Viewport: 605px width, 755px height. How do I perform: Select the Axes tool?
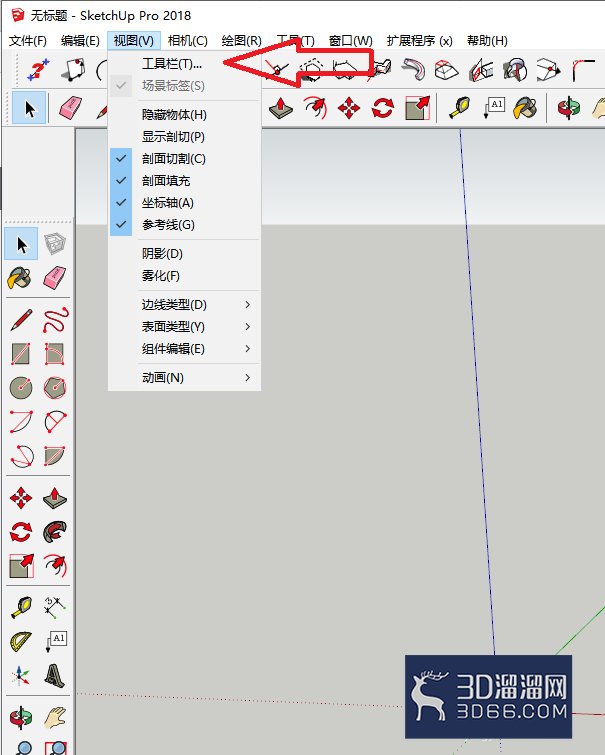[x=20, y=676]
